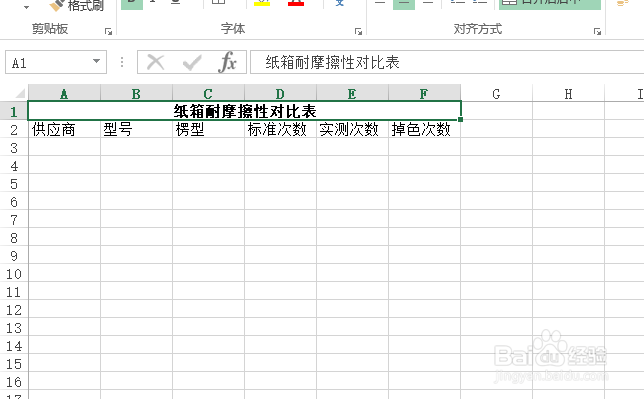Select row 5 header

click(x=14, y=184)
